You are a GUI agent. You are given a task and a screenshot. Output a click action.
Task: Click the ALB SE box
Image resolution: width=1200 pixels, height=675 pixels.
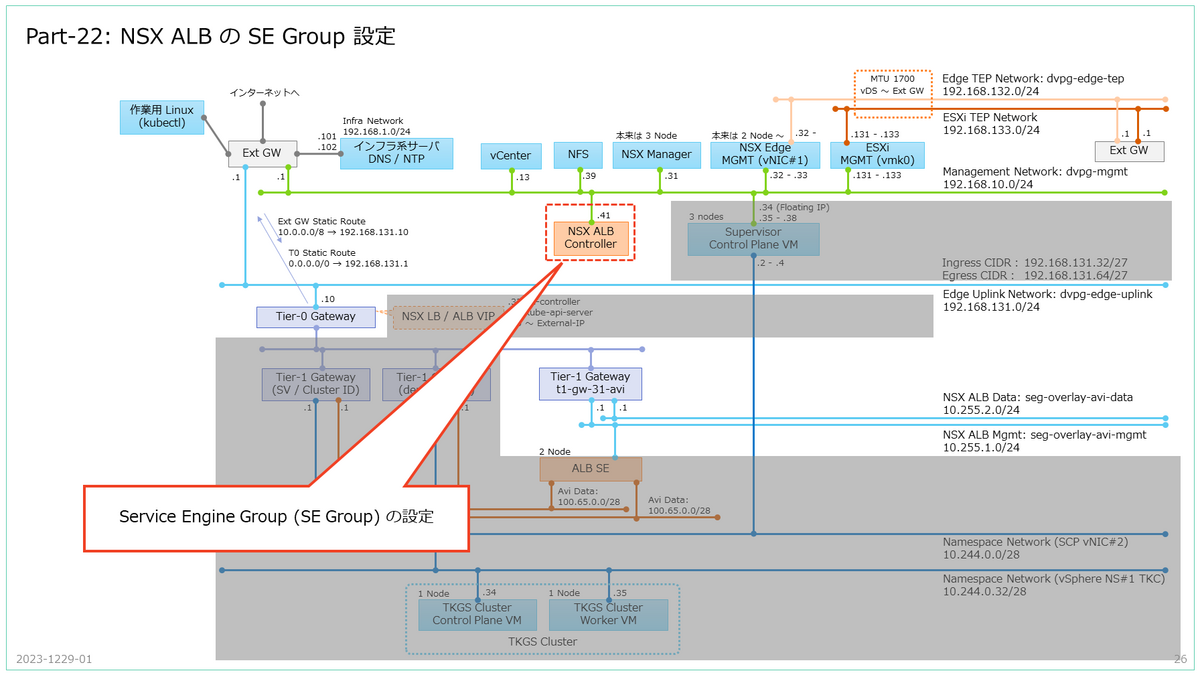point(590,469)
